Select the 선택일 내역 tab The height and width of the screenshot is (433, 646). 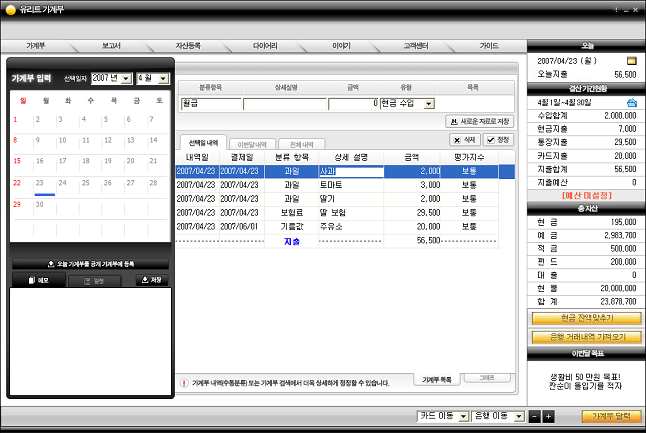tap(203, 143)
